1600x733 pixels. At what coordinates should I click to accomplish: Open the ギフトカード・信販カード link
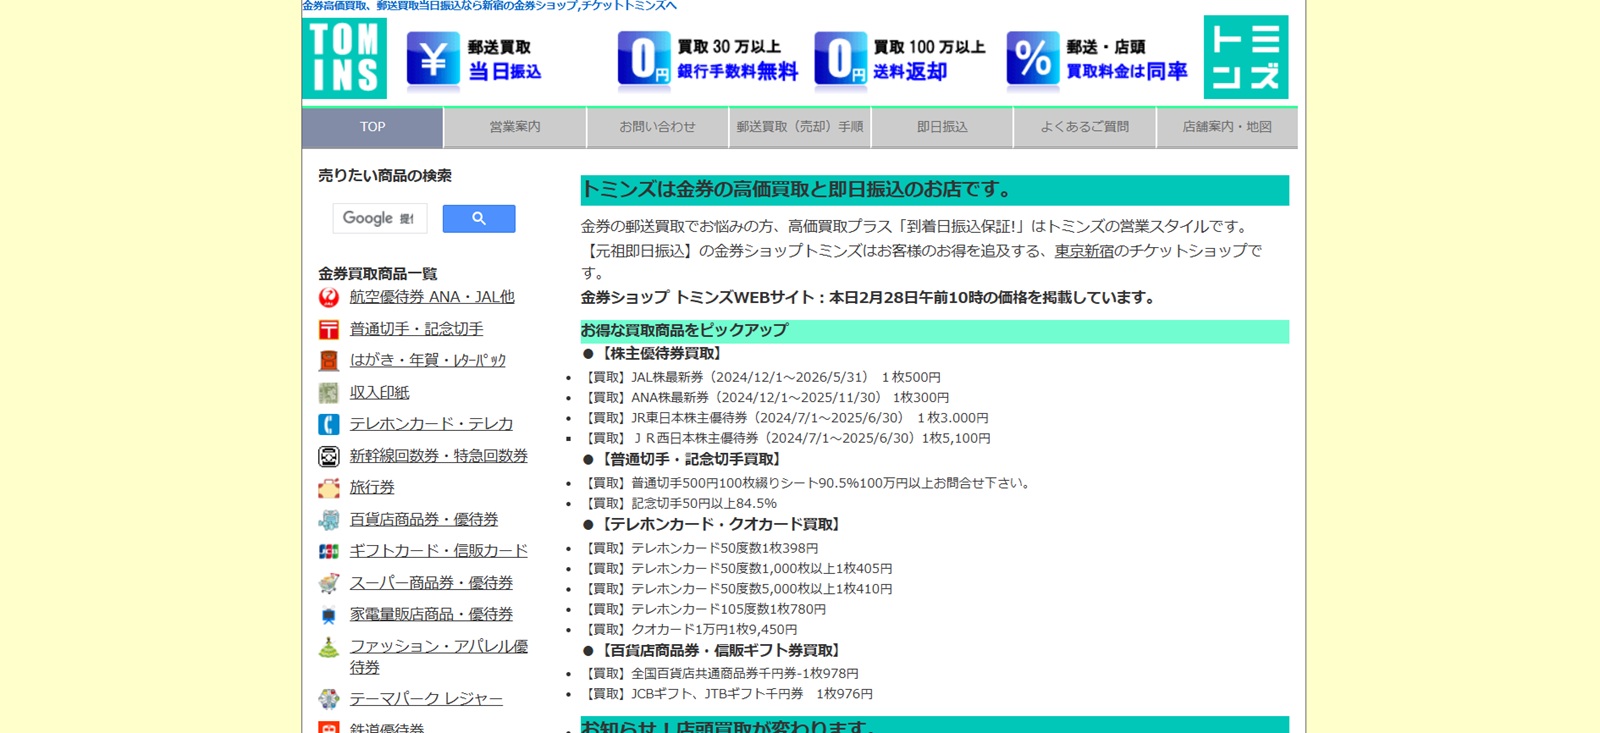(438, 551)
